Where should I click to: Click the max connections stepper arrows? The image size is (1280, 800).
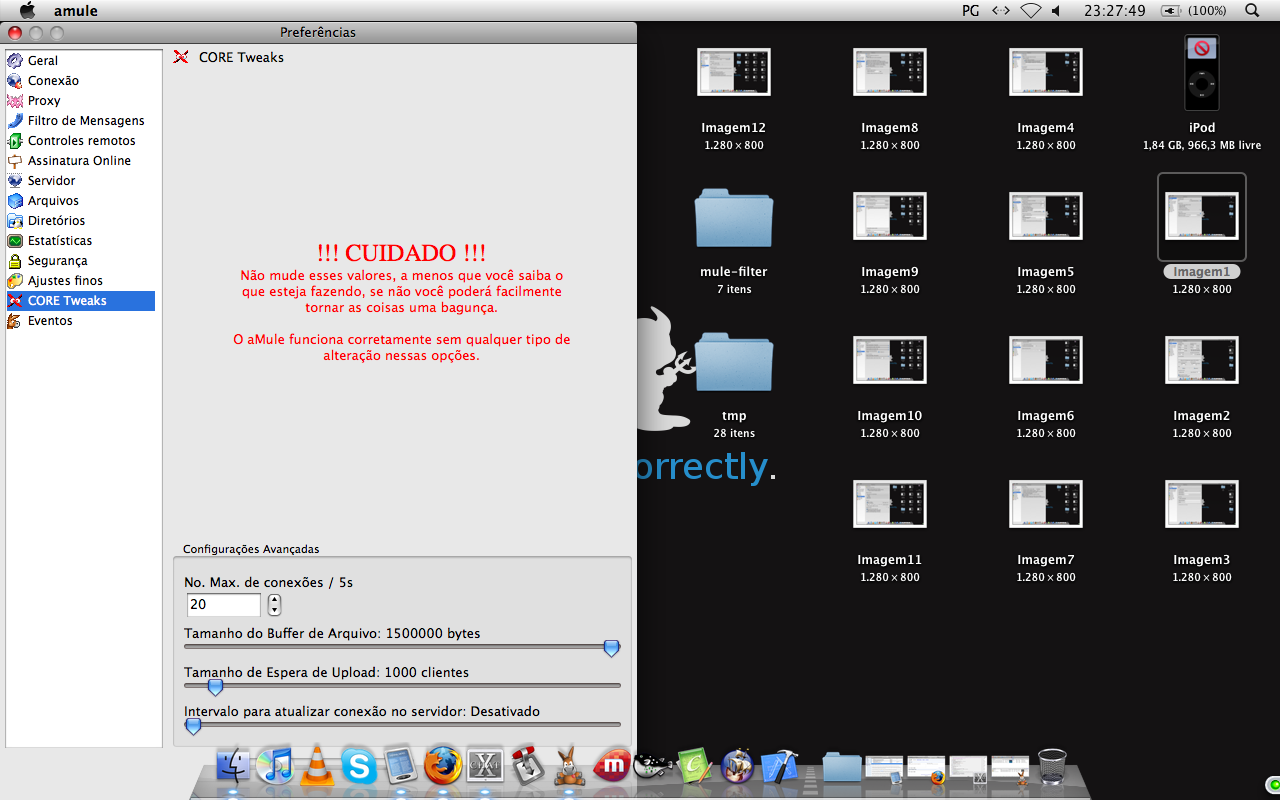click(275, 605)
